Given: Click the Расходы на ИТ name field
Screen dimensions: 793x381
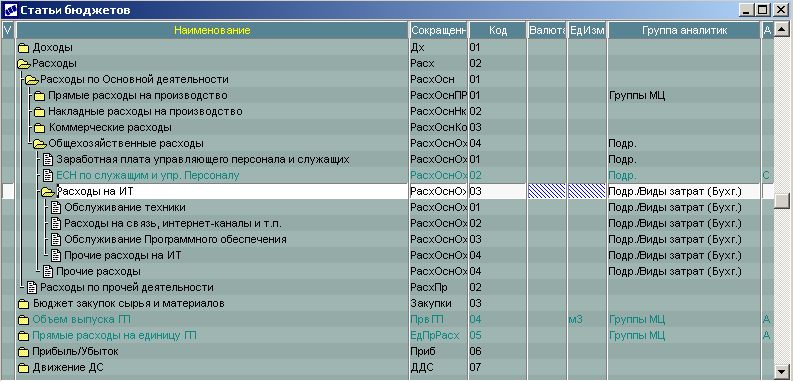Looking at the screenshot, I should (x=232, y=192).
